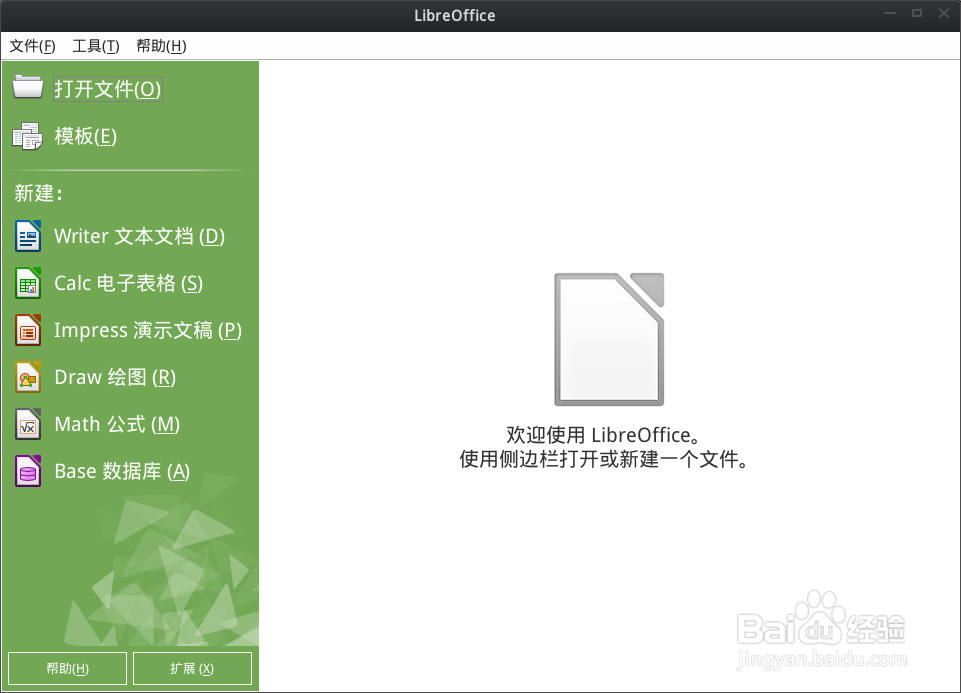Open the 文件(F) menu
The height and width of the screenshot is (693, 961).
(32, 46)
